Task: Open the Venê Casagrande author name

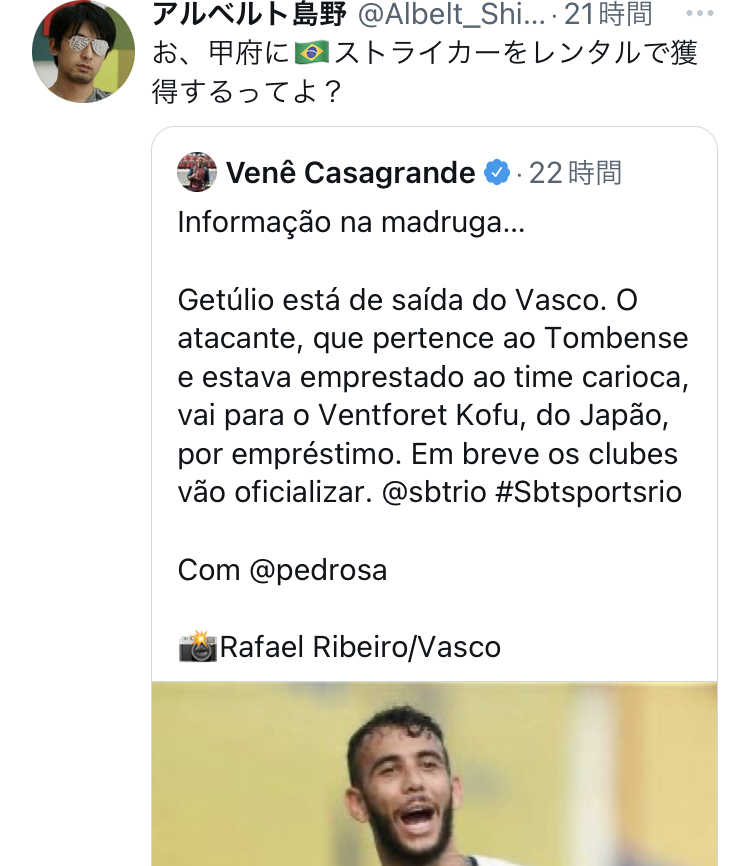Action: tap(350, 173)
